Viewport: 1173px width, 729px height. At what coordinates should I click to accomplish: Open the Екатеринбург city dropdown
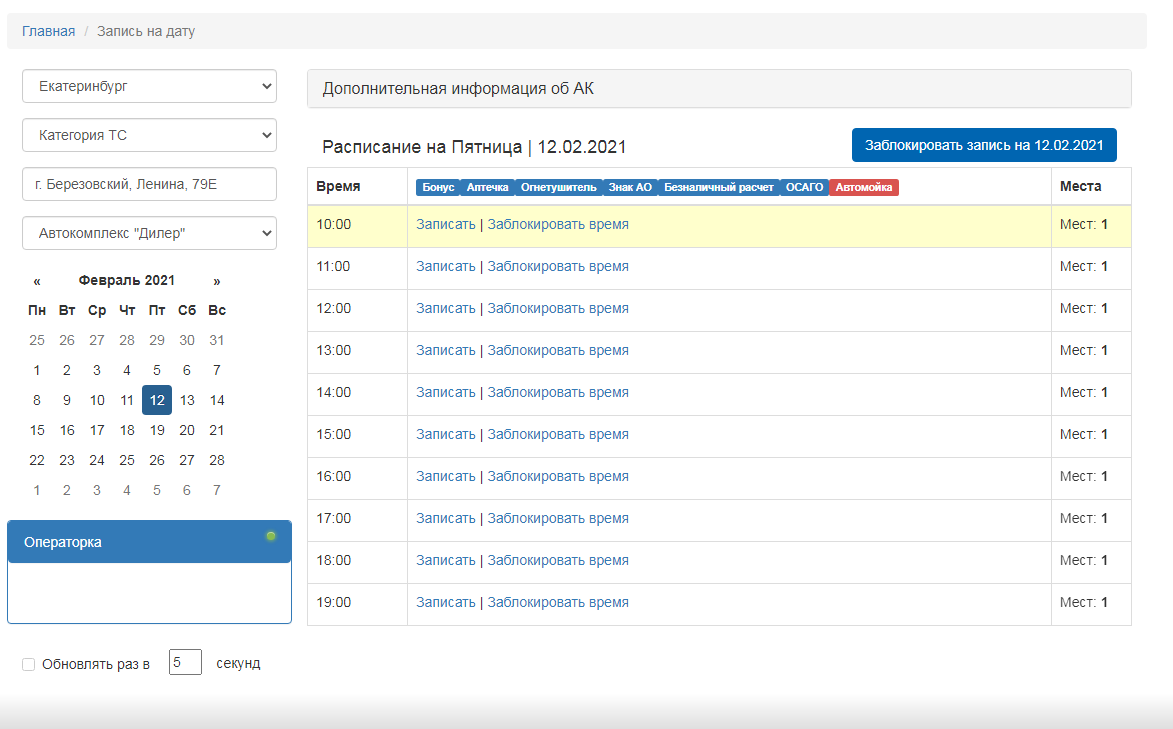(x=149, y=86)
